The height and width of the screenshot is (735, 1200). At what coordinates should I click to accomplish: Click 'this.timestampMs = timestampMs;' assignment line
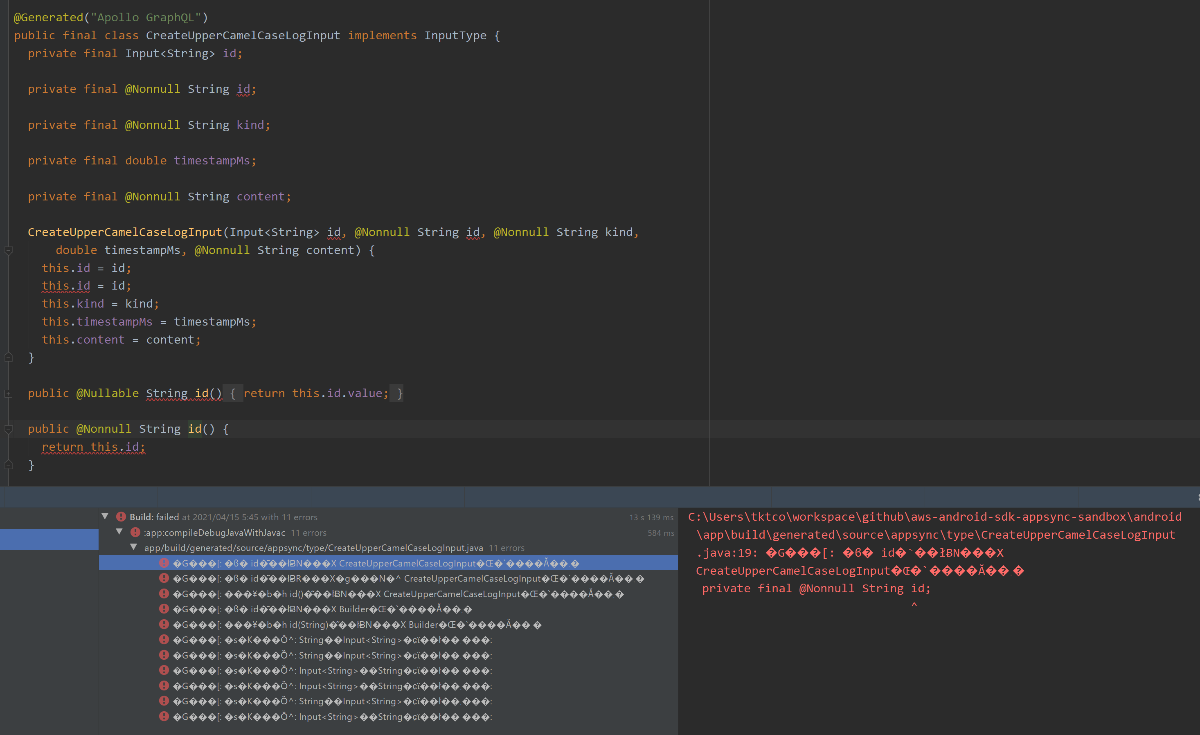pyautogui.click(x=149, y=321)
